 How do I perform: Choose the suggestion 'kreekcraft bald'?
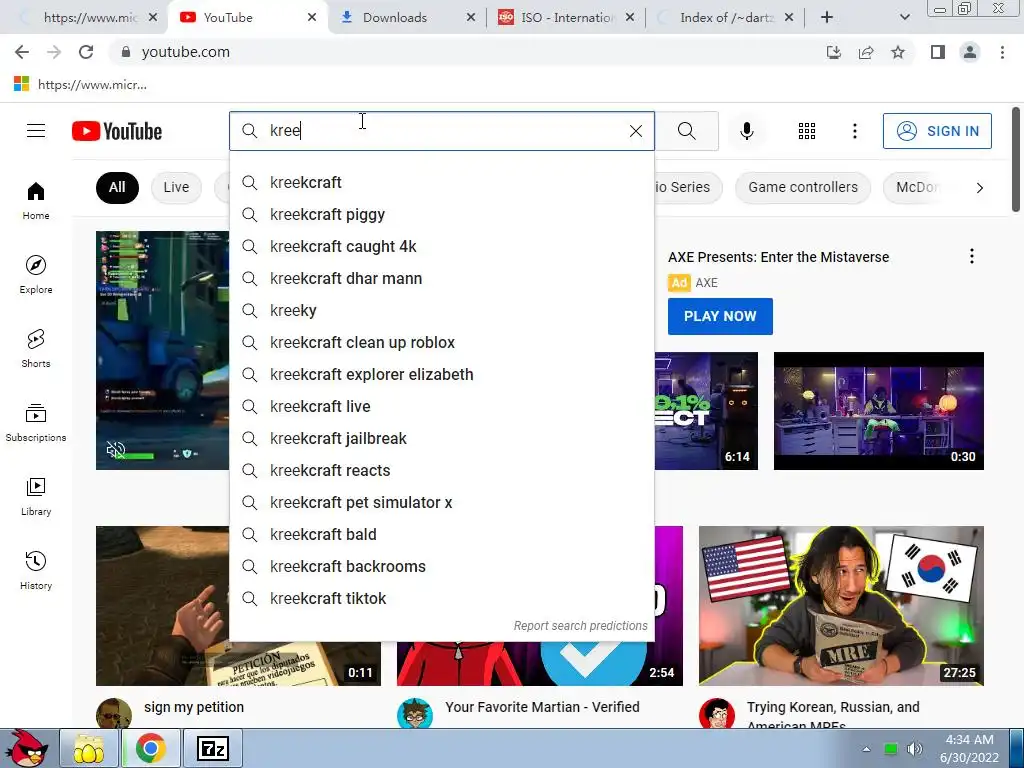pos(441,534)
